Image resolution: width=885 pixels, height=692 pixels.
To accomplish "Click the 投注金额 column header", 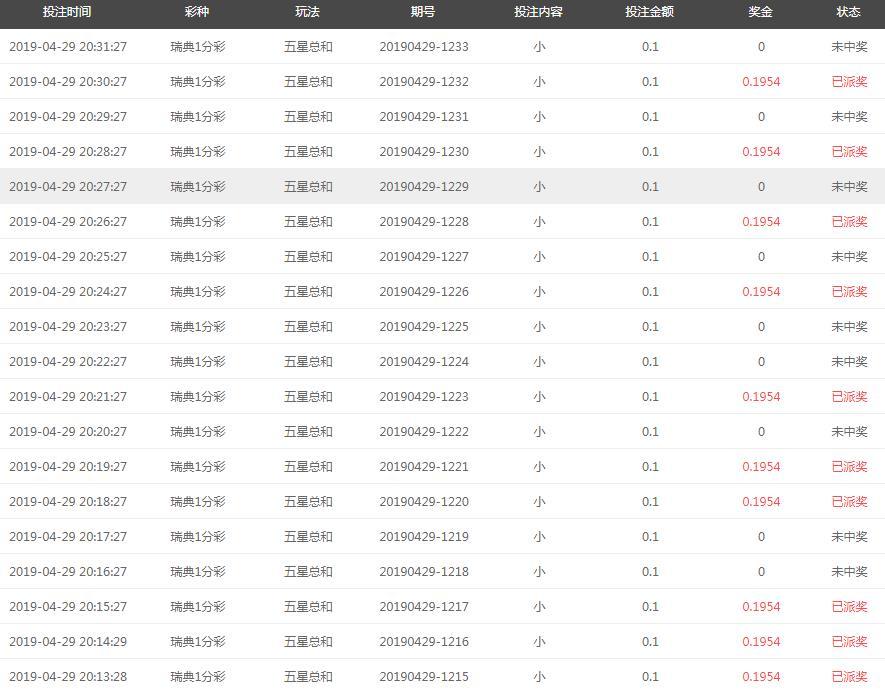I will pos(649,12).
